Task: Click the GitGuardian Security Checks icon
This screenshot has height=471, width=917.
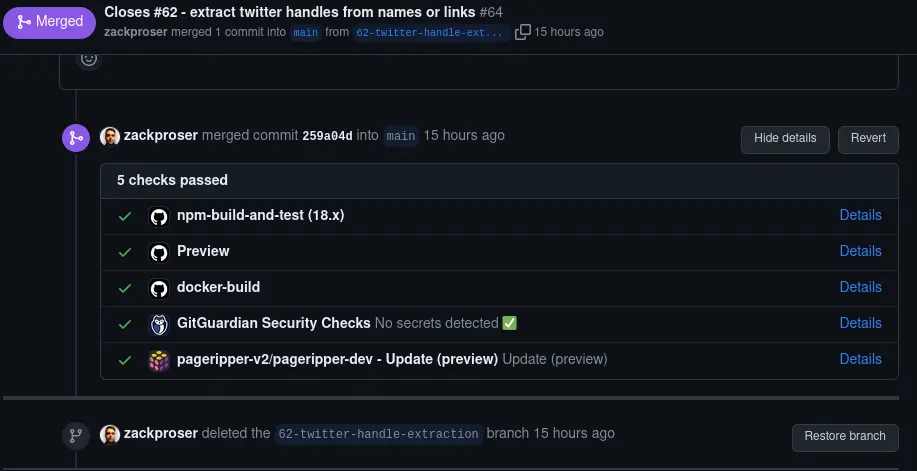Action: point(158,324)
